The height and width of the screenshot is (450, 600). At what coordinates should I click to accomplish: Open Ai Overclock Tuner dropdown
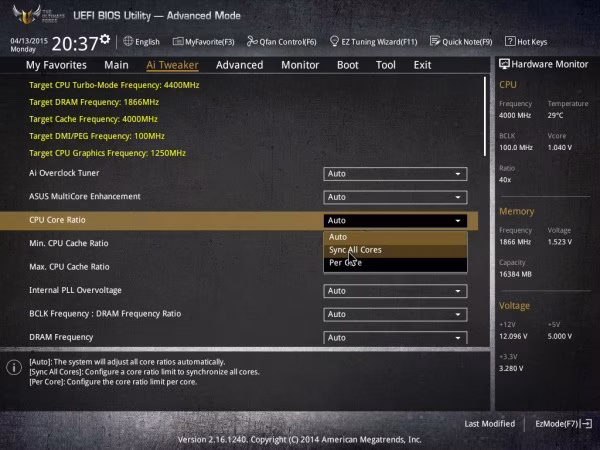tap(395, 174)
